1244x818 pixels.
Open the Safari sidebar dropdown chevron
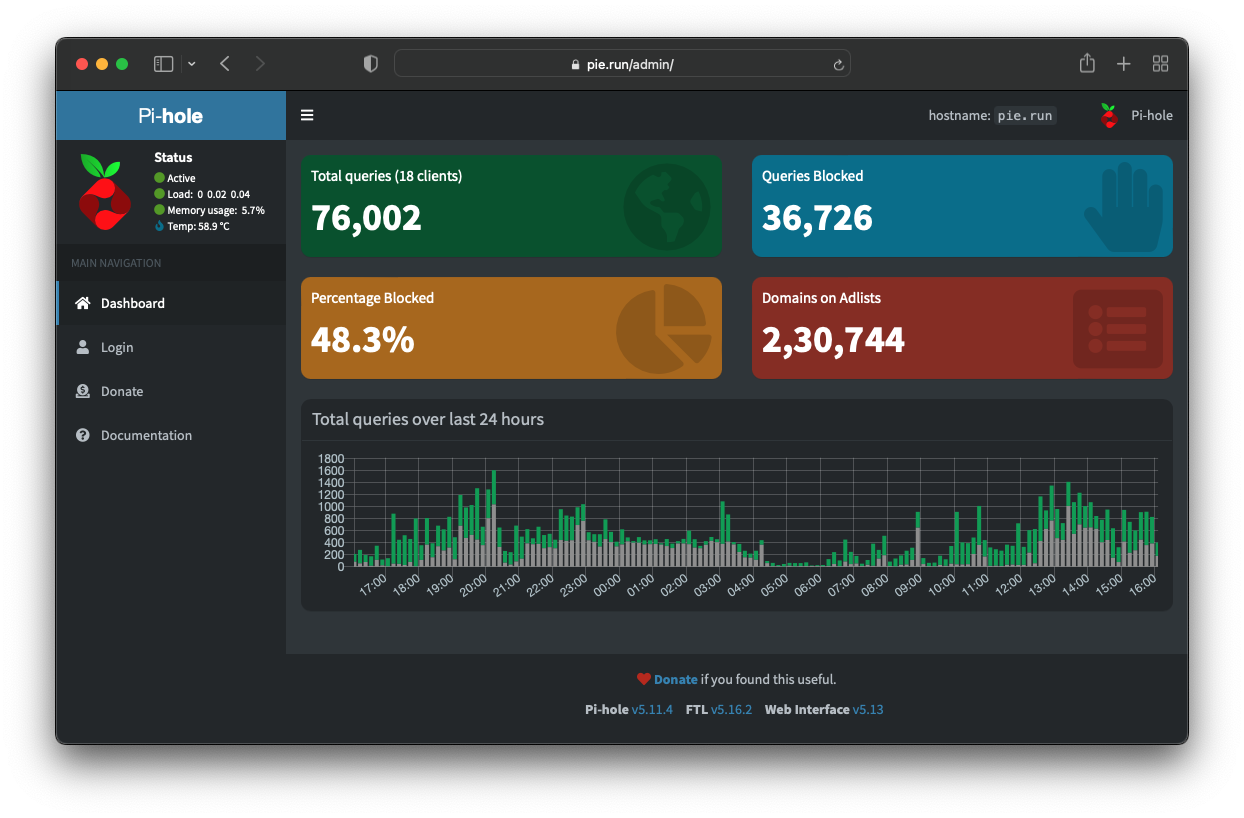[x=192, y=64]
